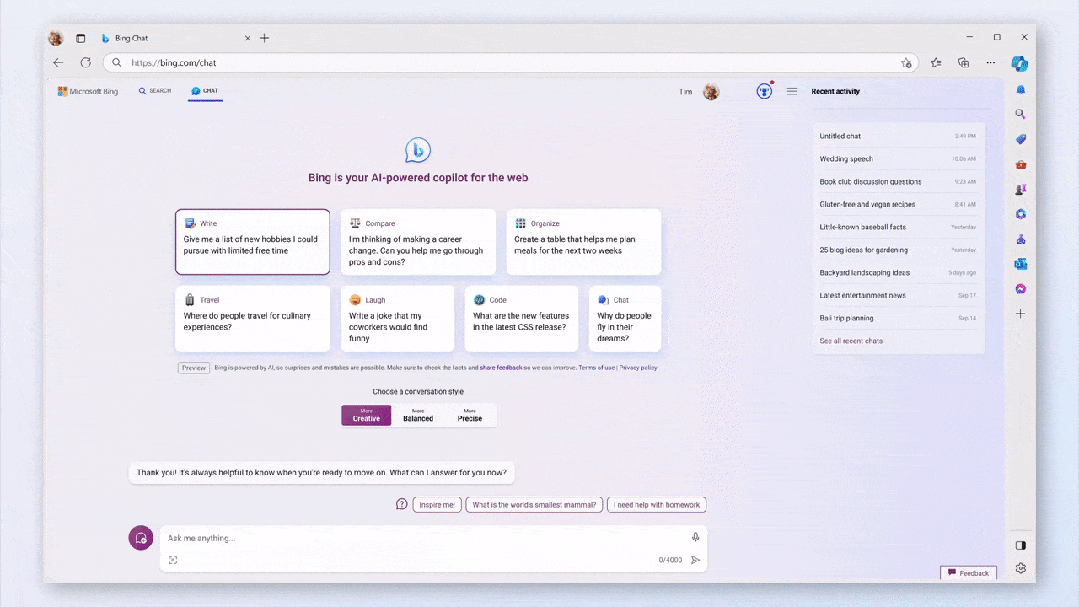Viewport: 1079px width, 607px height.
Task: Choose the Write hobbies suggestion card
Action: 253,242
